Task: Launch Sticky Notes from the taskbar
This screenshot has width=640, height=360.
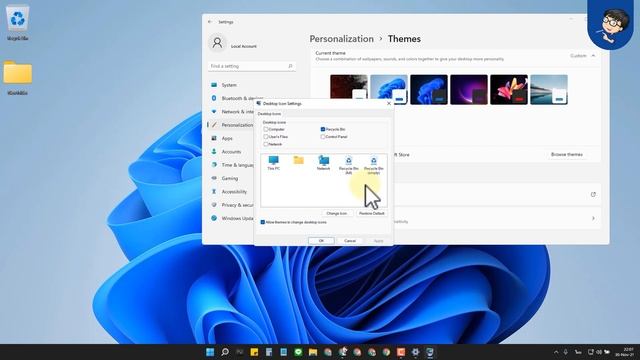Action: (254, 352)
